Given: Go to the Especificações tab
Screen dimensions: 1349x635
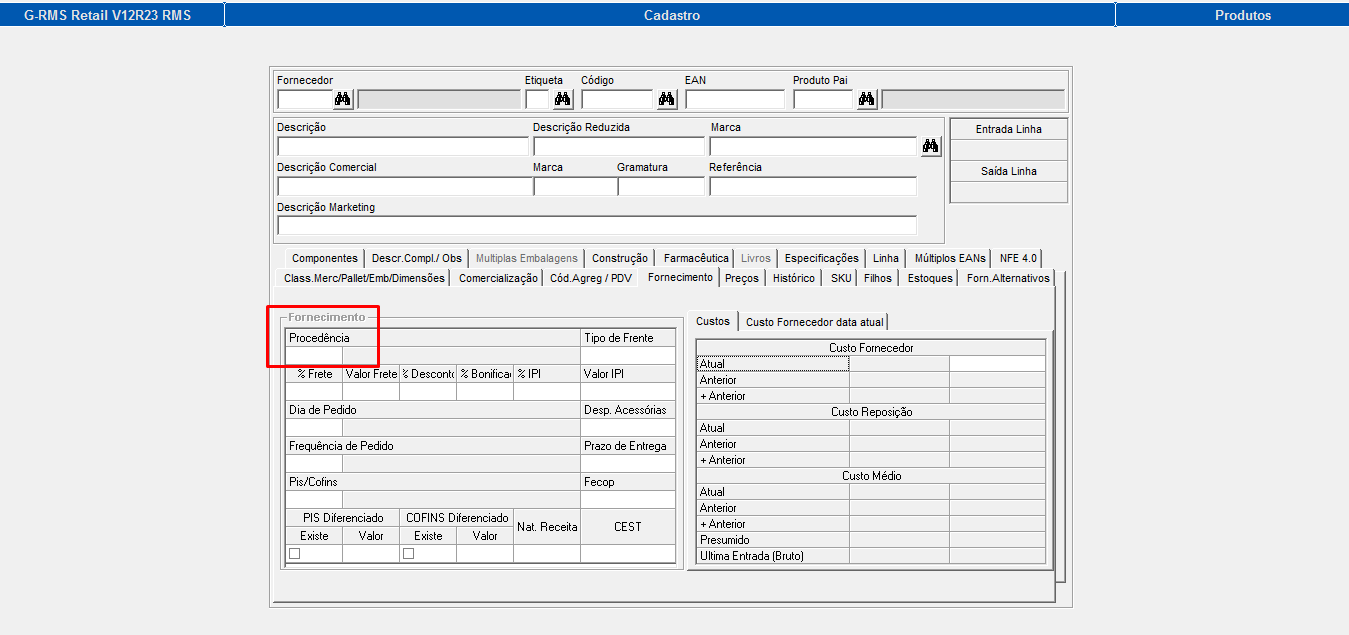Looking at the screenshot, I should click(x=821, y=258).
